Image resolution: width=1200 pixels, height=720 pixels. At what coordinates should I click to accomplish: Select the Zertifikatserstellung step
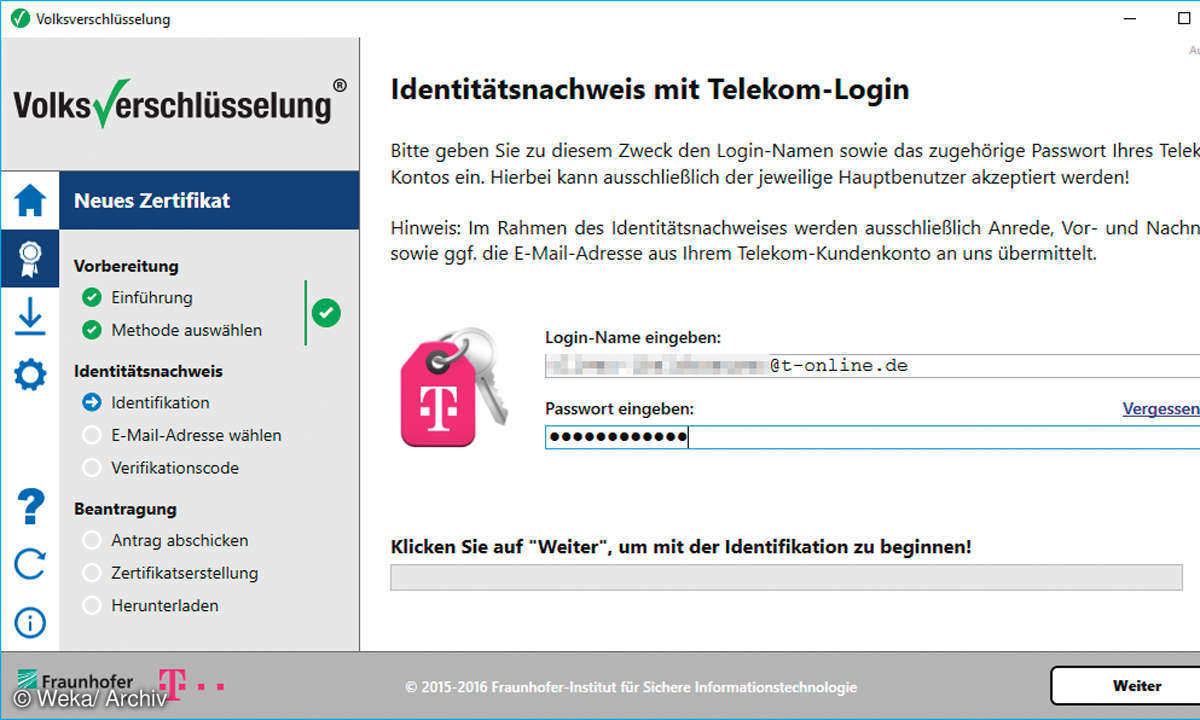pos(170,573)
